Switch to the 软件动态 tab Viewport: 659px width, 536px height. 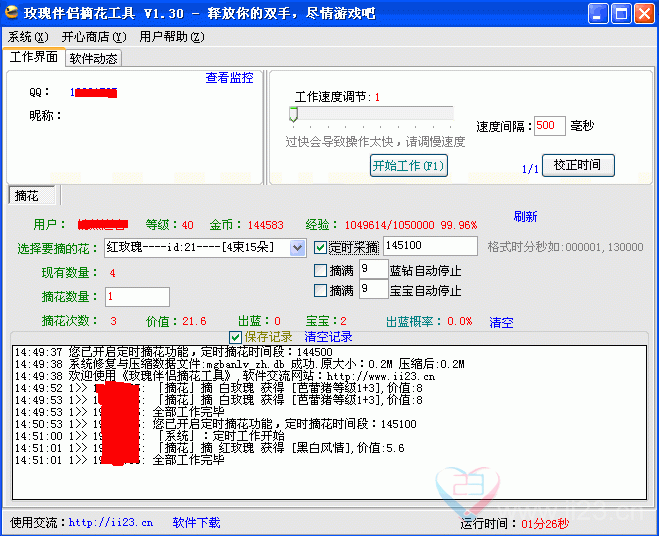pos(93,58)
